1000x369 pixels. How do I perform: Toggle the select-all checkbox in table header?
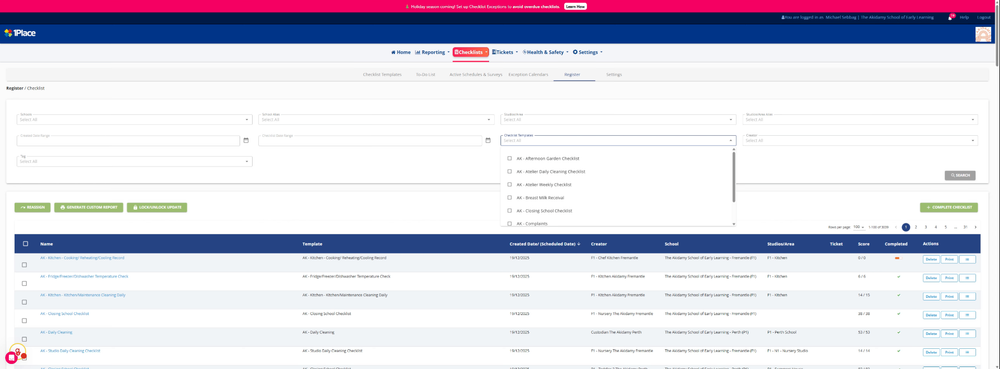pos(26,243)
